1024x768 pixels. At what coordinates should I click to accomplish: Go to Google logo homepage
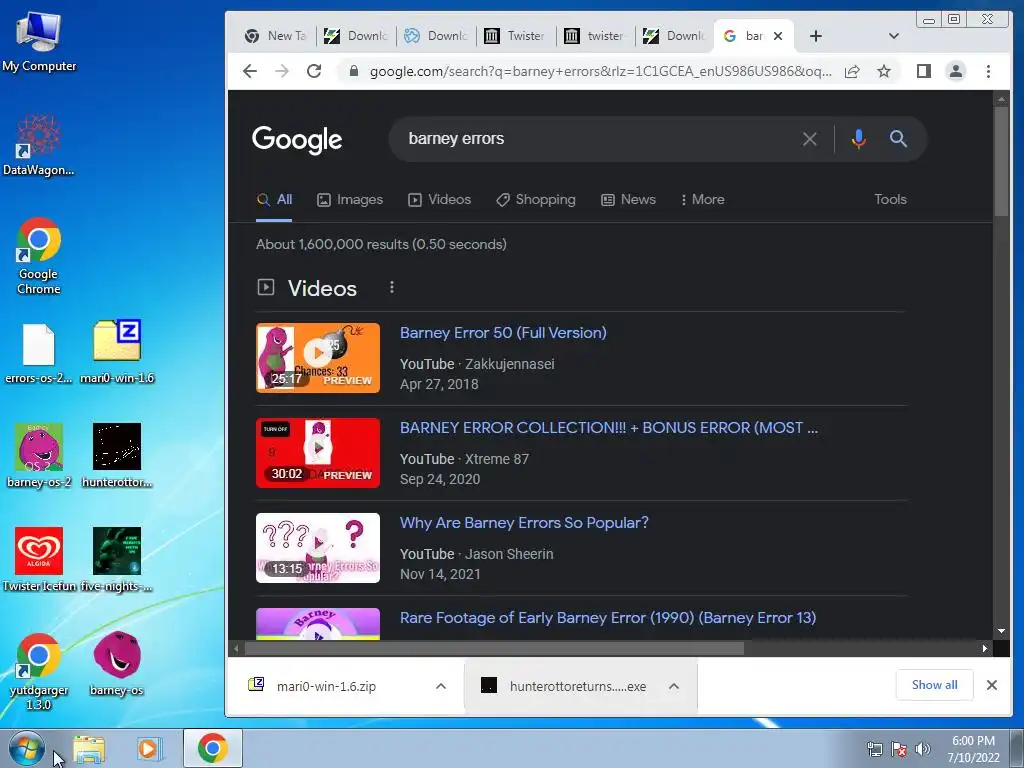[x=297, y=139]
